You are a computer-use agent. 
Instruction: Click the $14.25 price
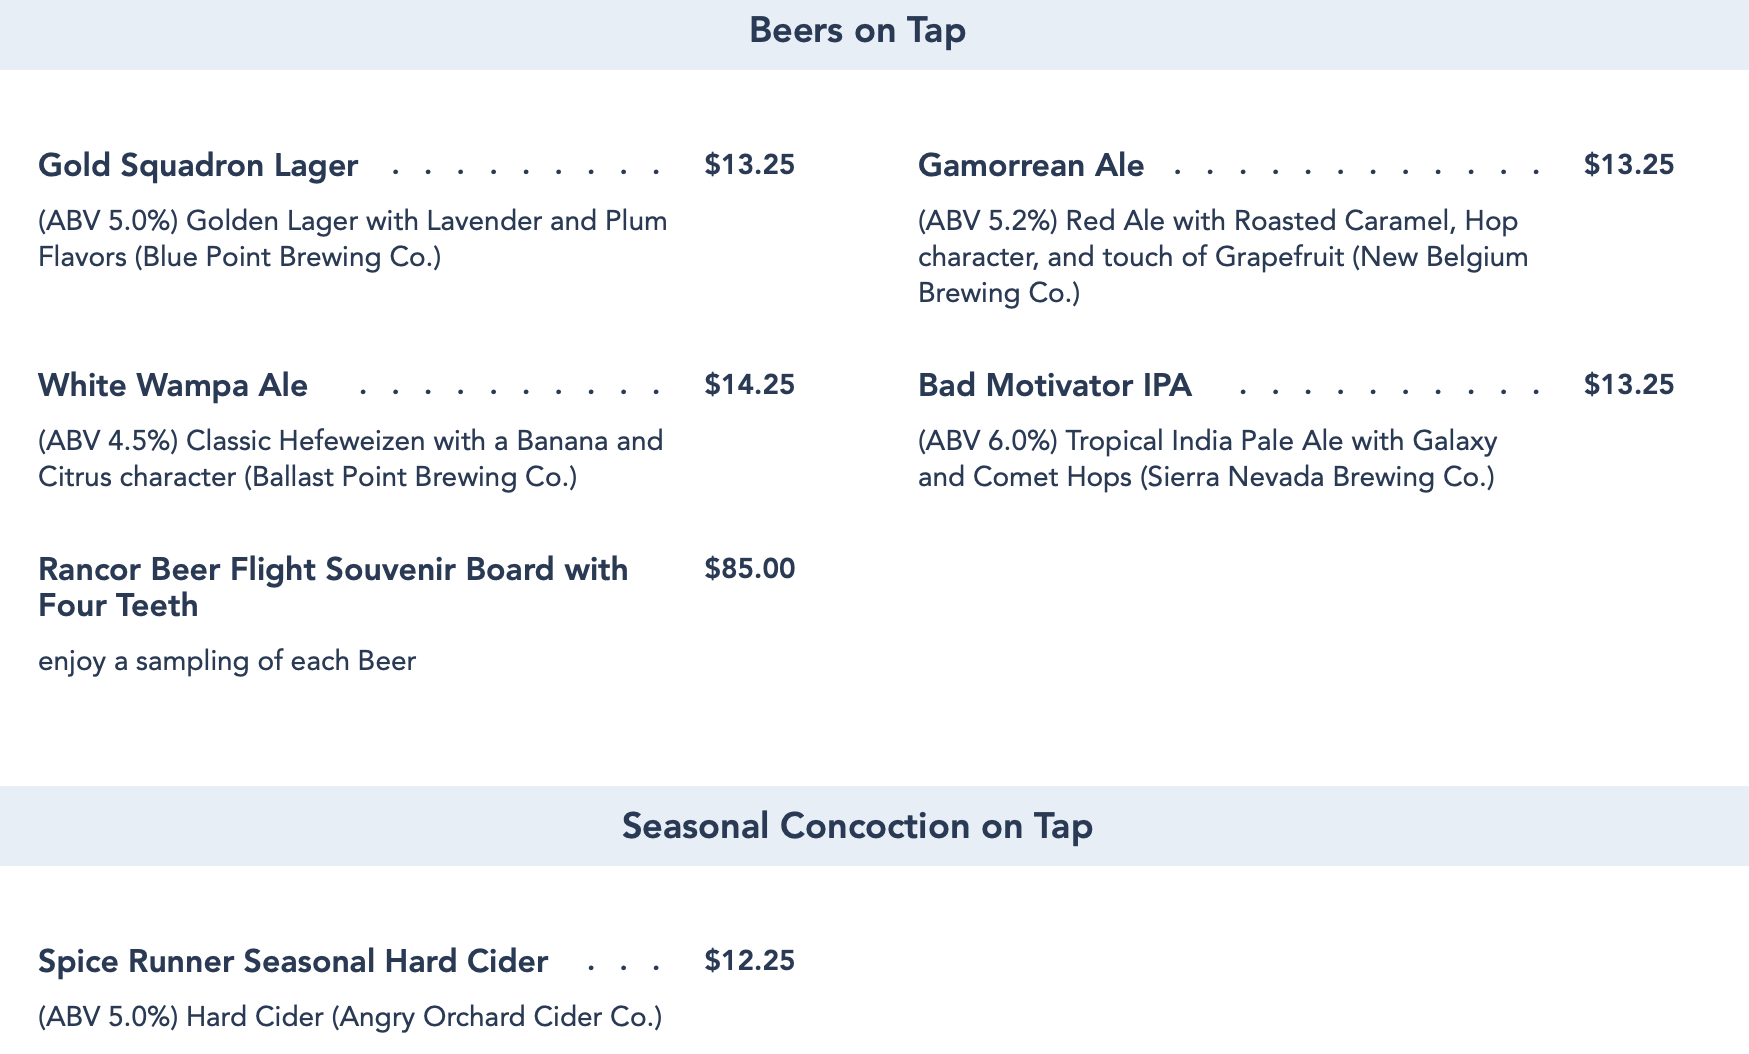tap(749, 385)
